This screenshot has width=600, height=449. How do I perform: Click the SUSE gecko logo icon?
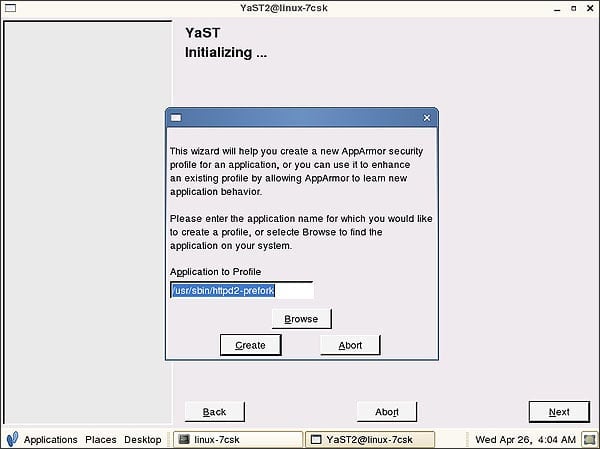pos(12,439)
